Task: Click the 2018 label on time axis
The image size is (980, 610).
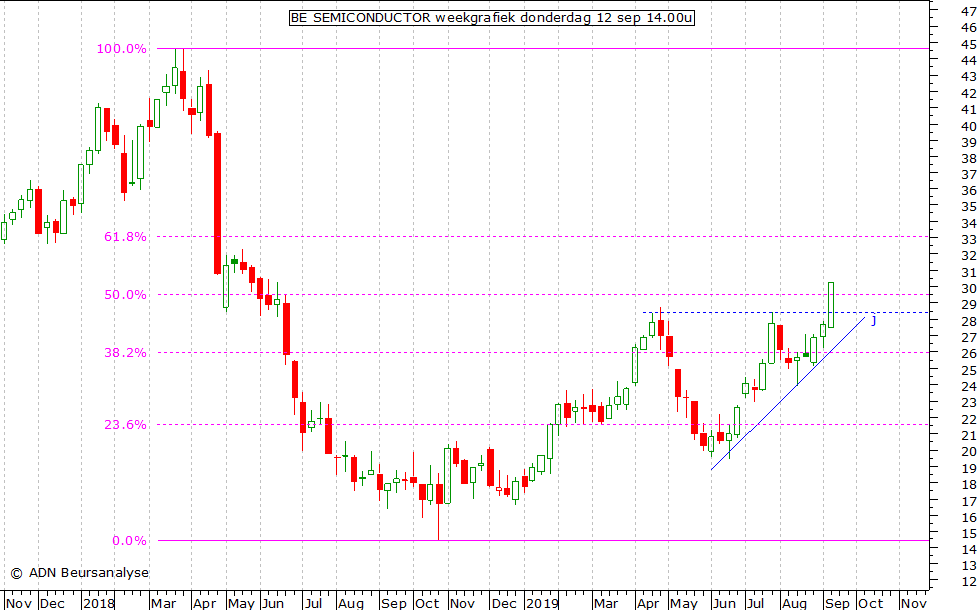Action: pos(99,604)
